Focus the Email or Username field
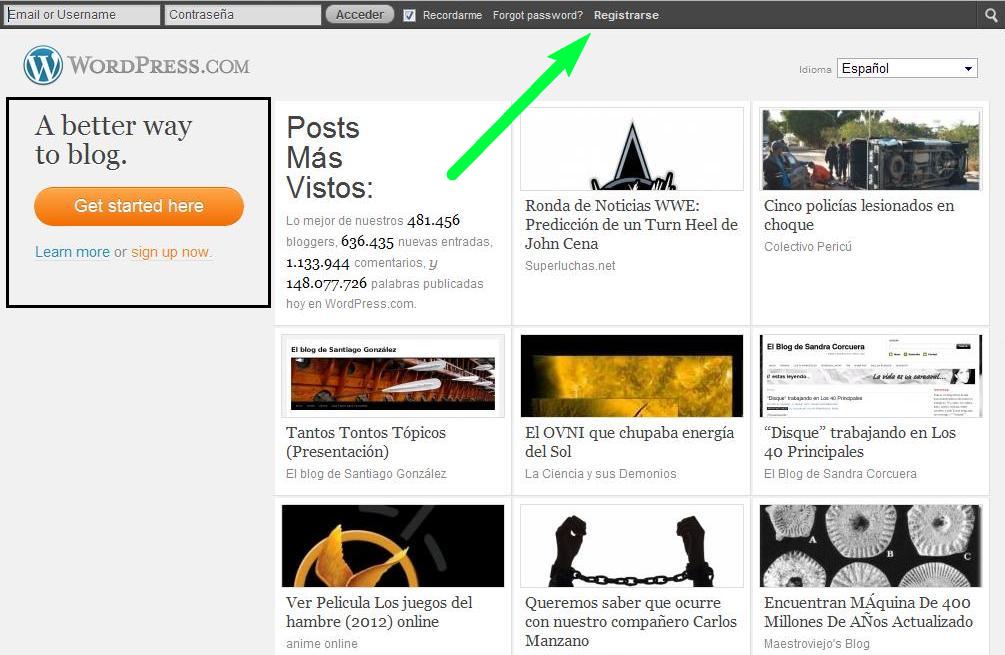 82,15
